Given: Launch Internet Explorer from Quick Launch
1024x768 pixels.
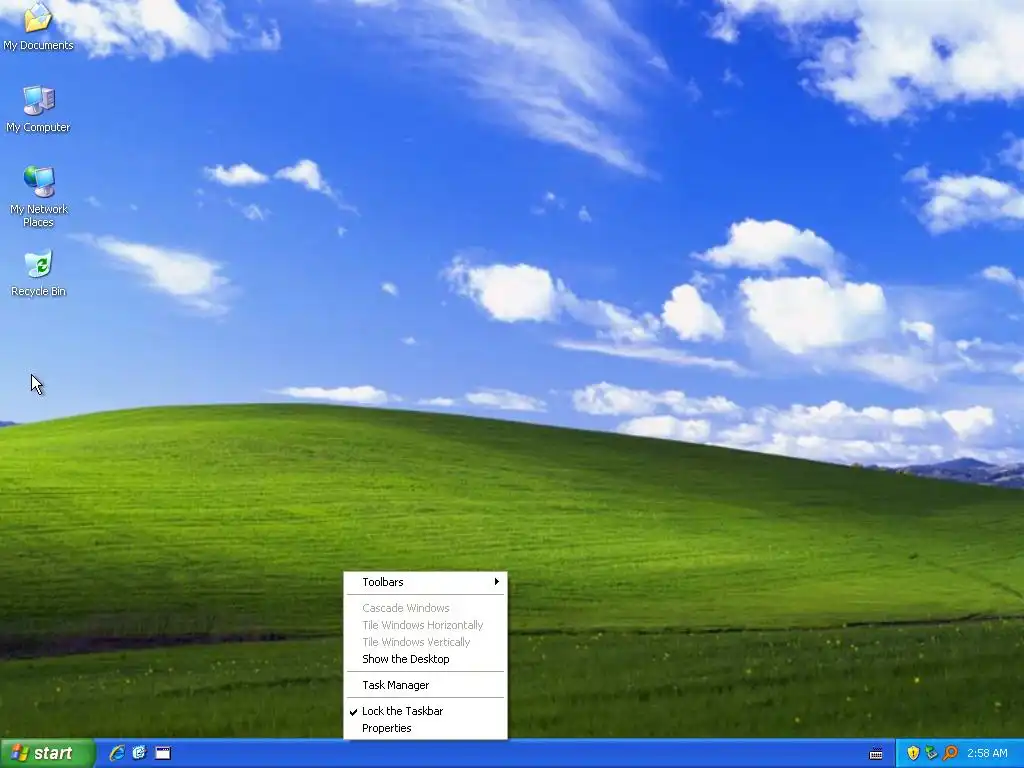Looking at the screenshot, I should tap(117, 753).
